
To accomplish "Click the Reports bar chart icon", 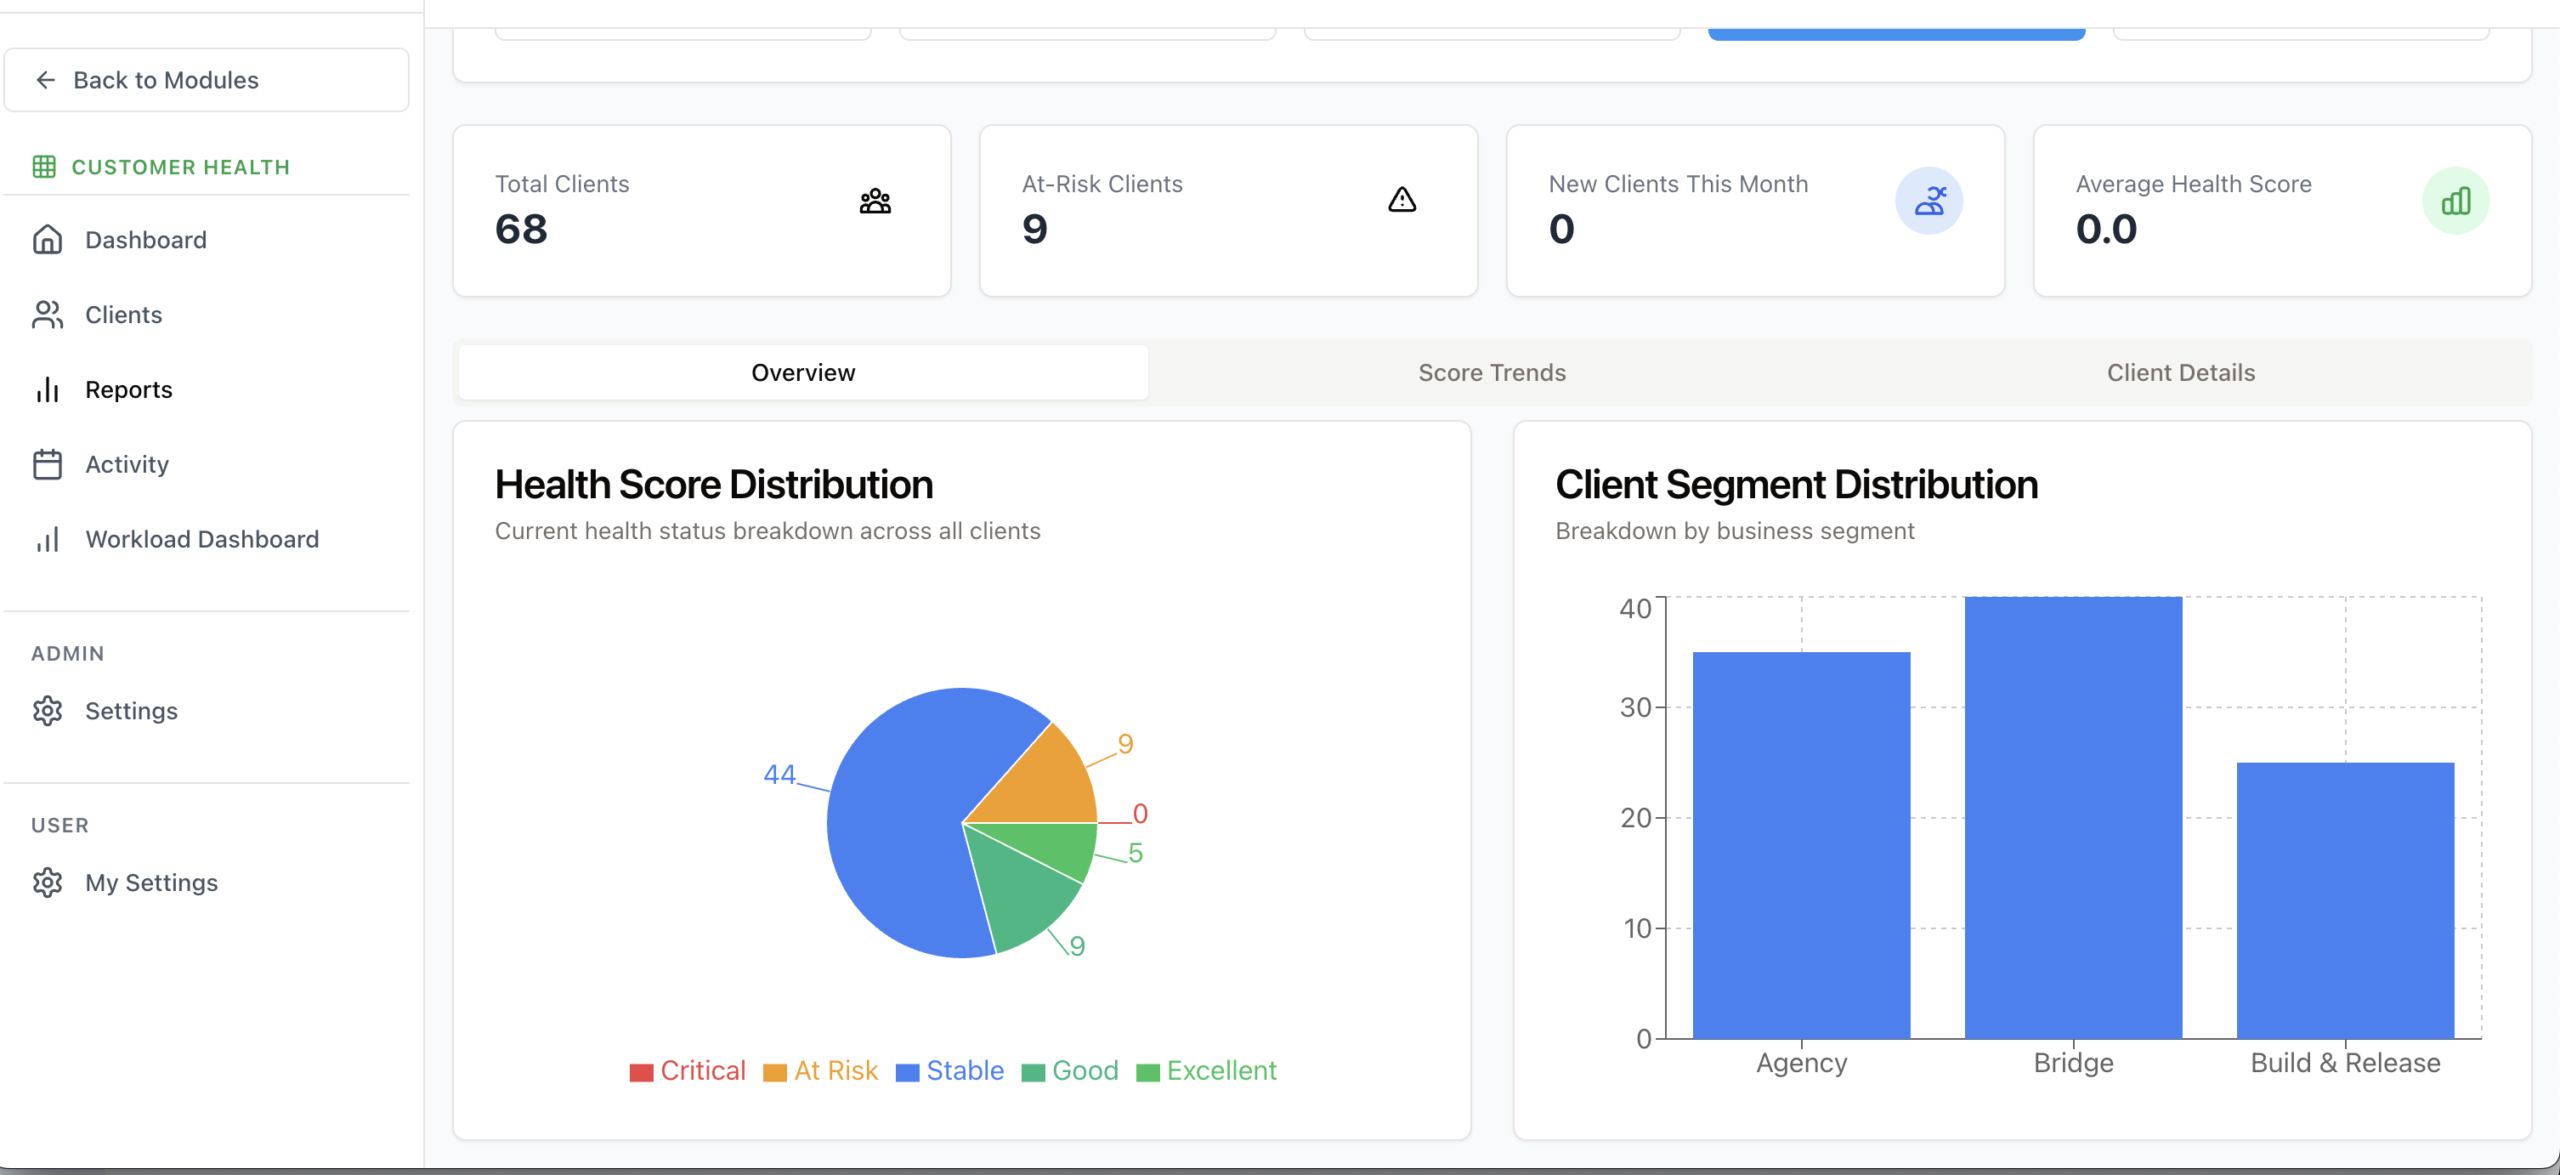I will 47,390.
